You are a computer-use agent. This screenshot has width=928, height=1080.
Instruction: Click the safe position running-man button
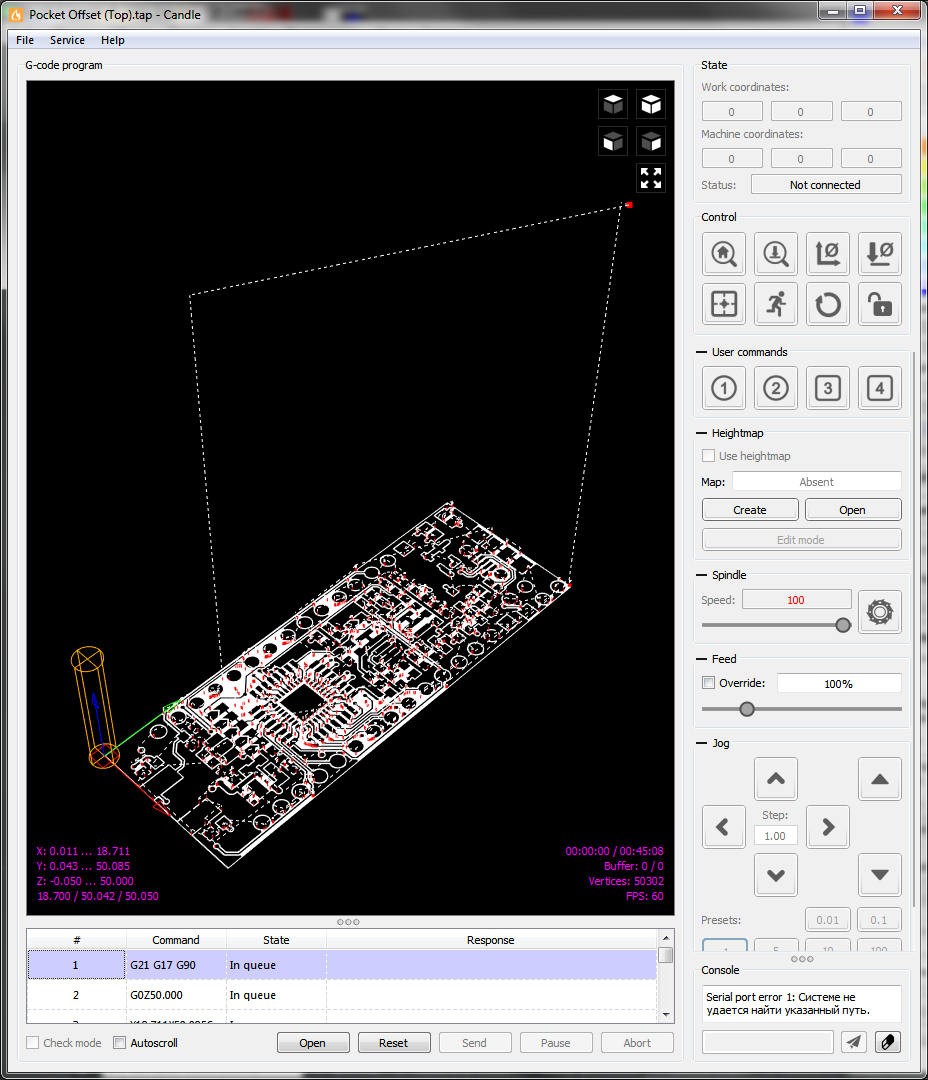[x=776, y=304]
